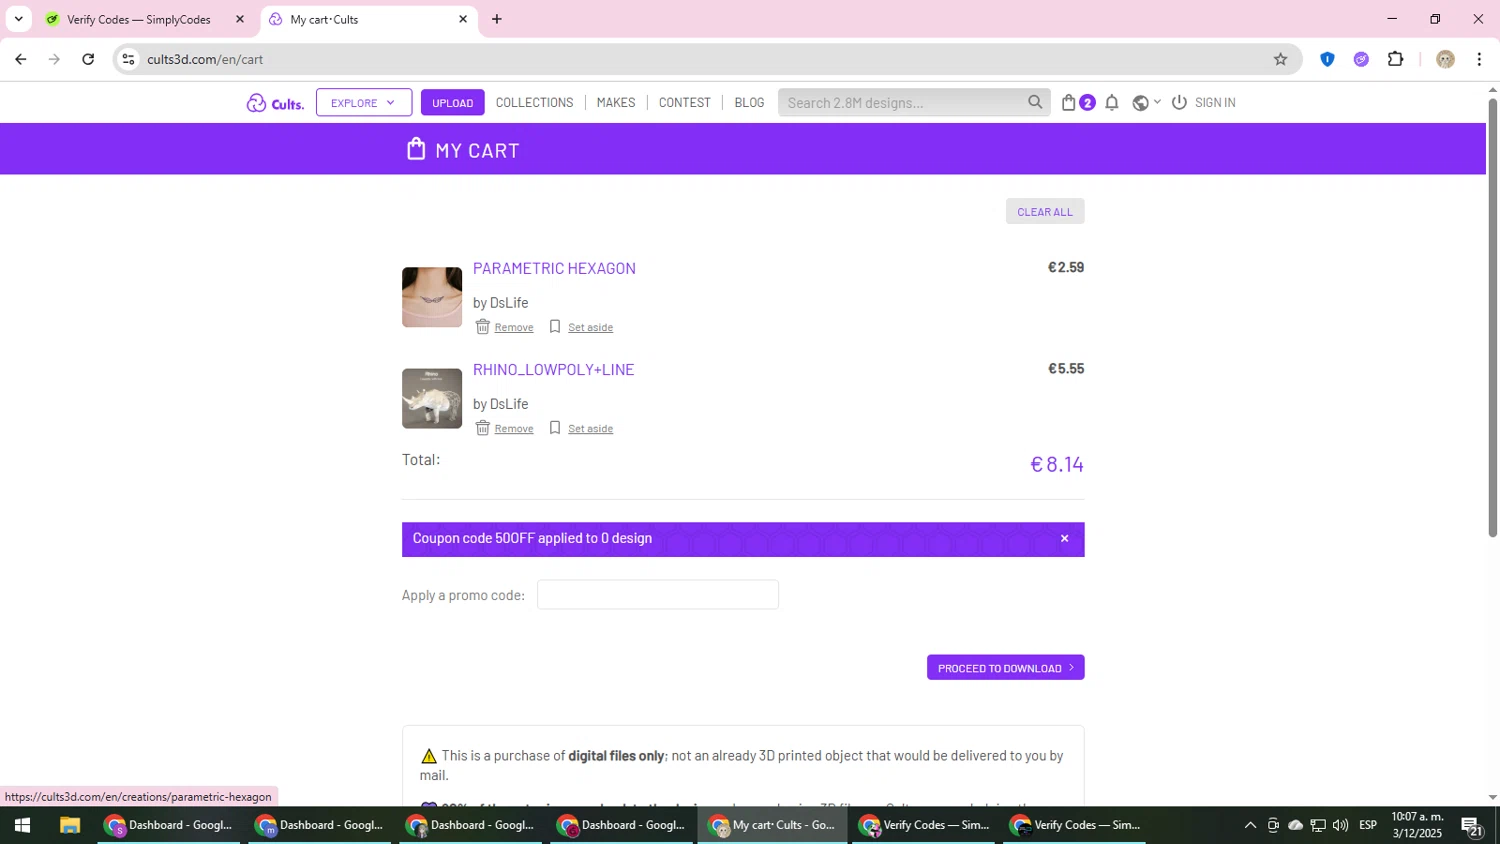The image size is (1500, 844).
Task: Reload the cart page
Action: coord(88,59)
